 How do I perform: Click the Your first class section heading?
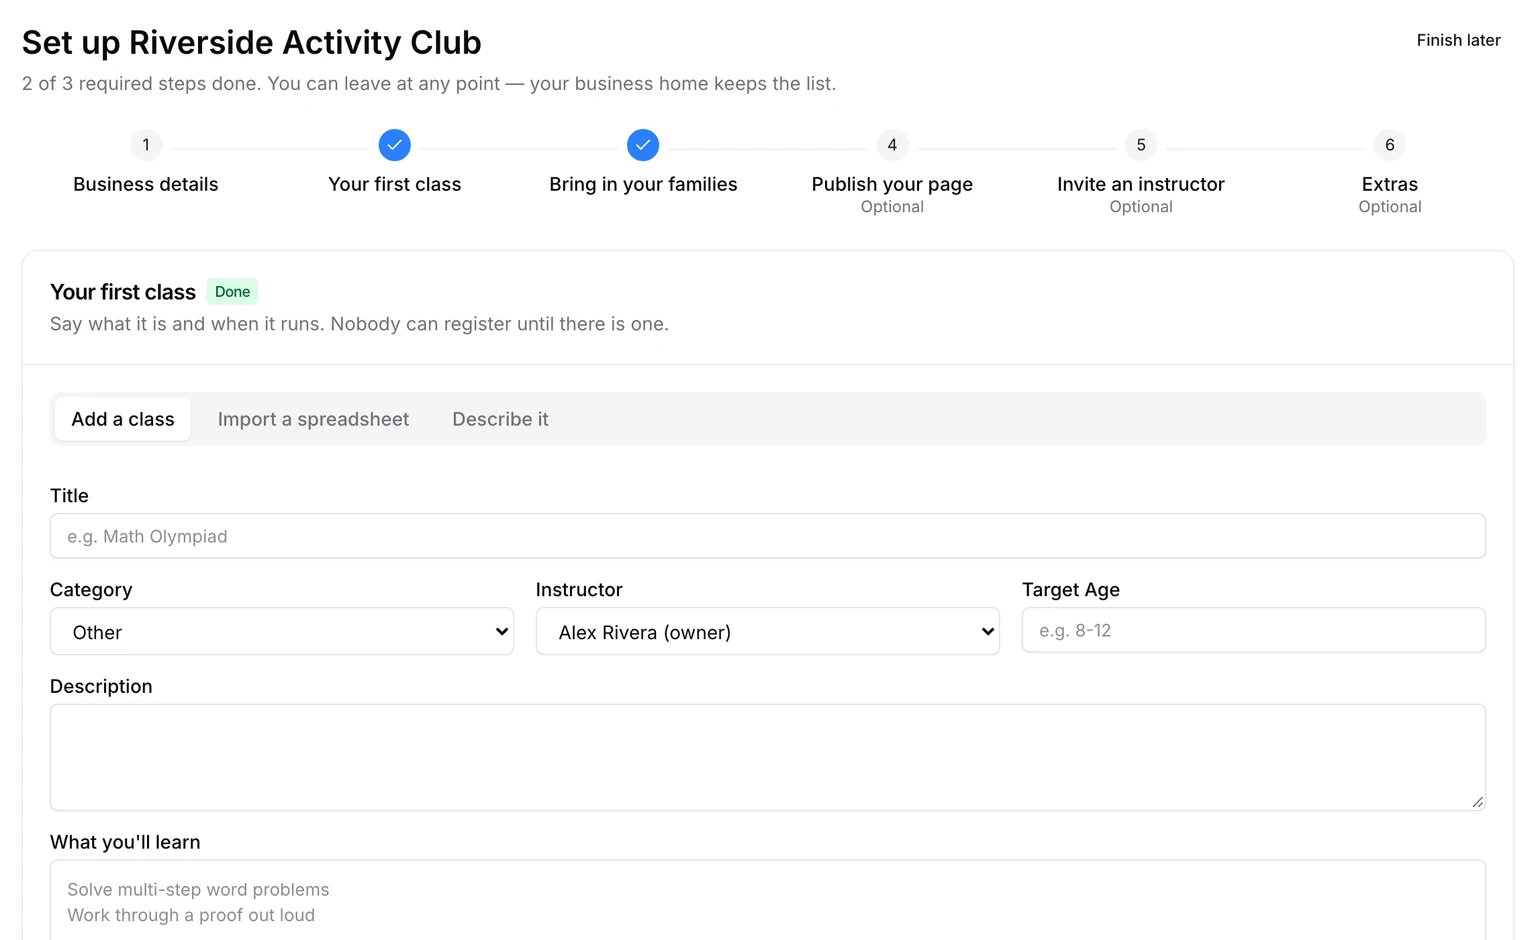point(123,292)
